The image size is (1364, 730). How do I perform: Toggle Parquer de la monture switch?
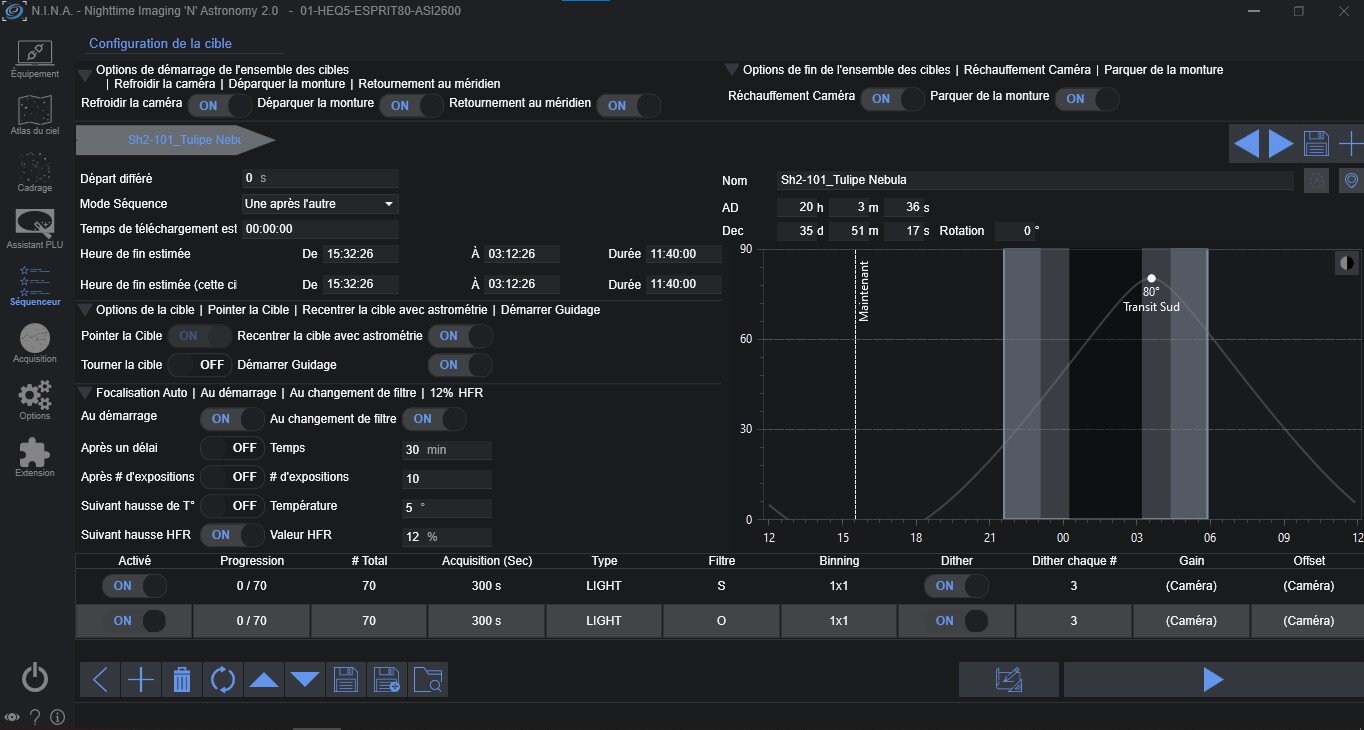pyautogui.click(x=1087, y=98)
